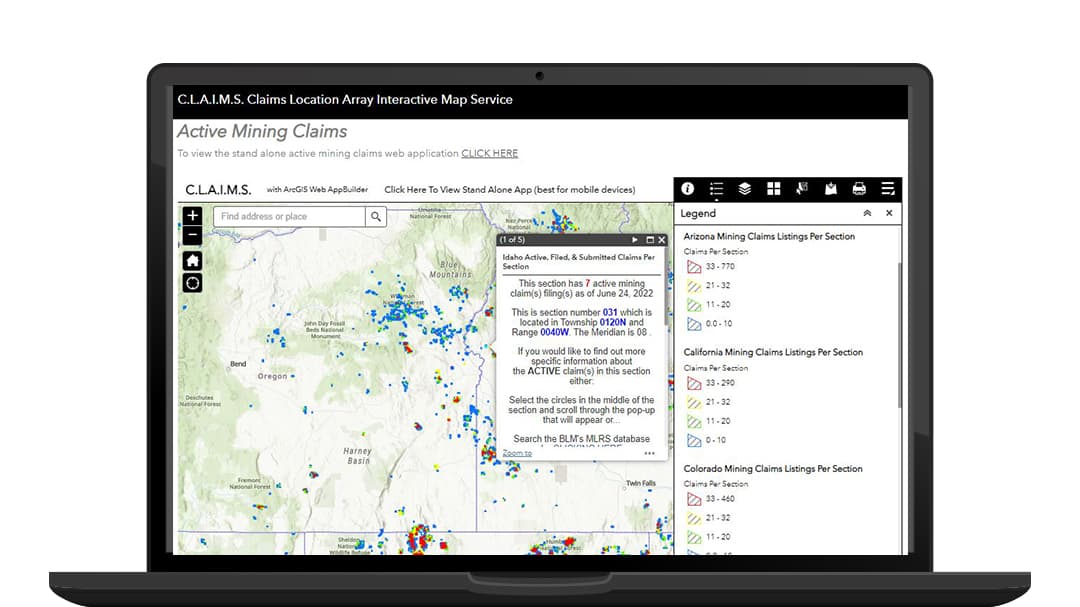
Task: Zoom in with the plus button
Action: [x=192, y=216]
